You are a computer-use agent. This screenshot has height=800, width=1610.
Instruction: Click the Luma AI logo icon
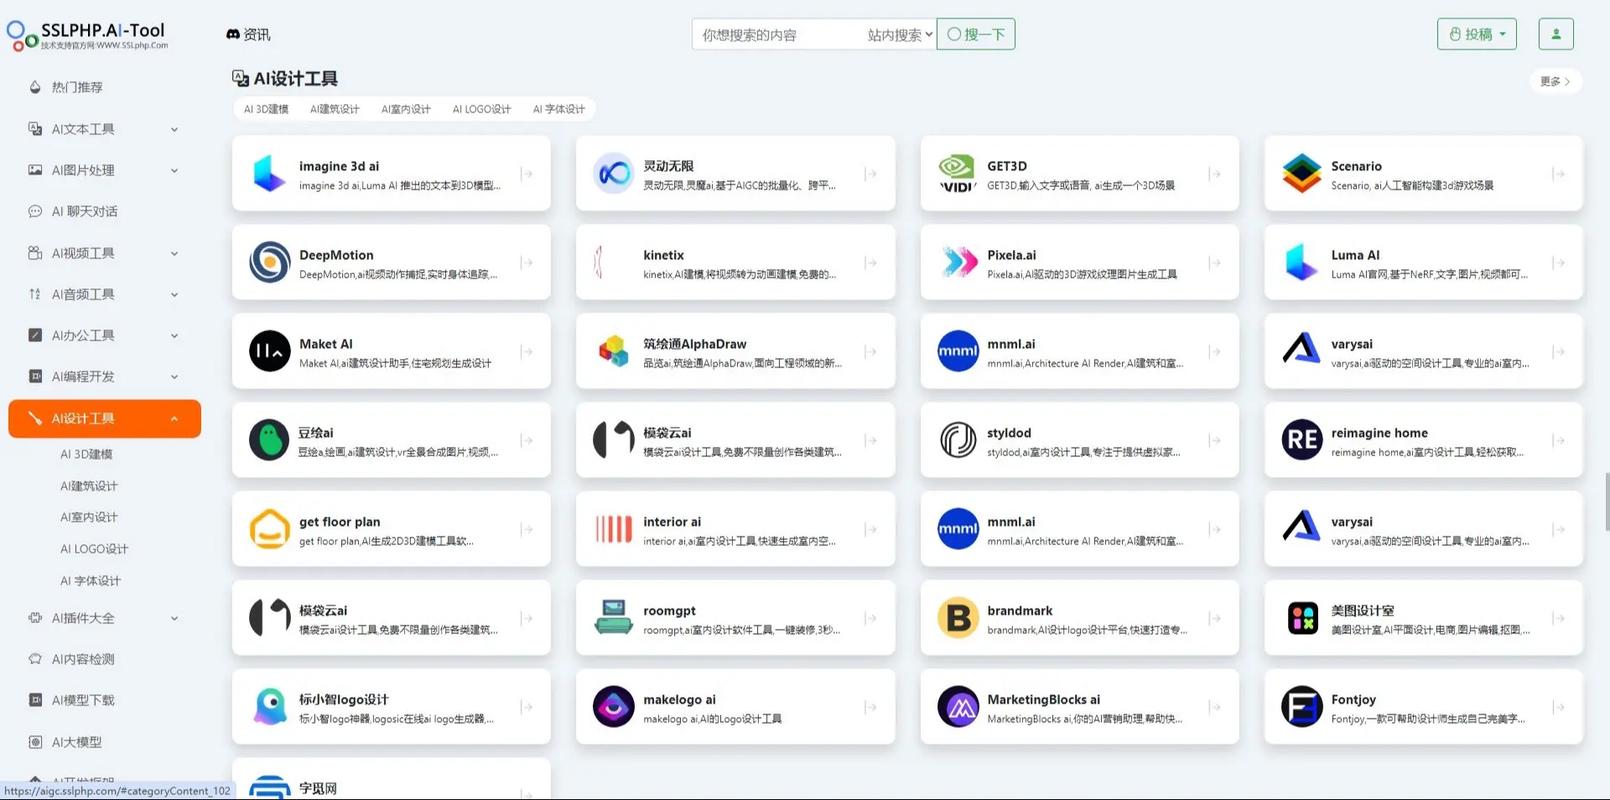[x=1301, y=263]
